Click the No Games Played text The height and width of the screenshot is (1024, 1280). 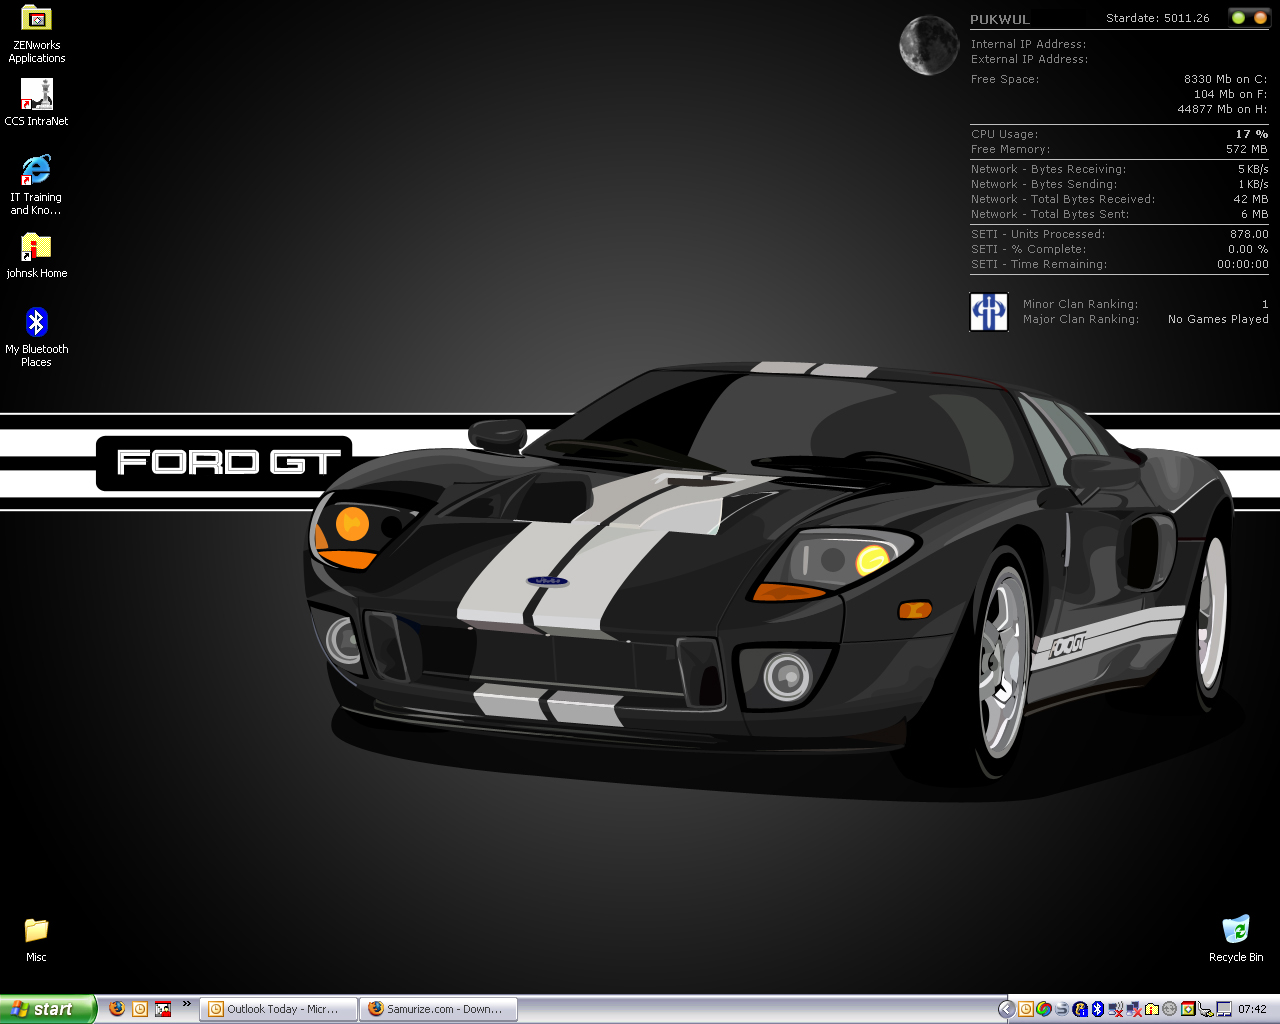(x=1218, y=319)
